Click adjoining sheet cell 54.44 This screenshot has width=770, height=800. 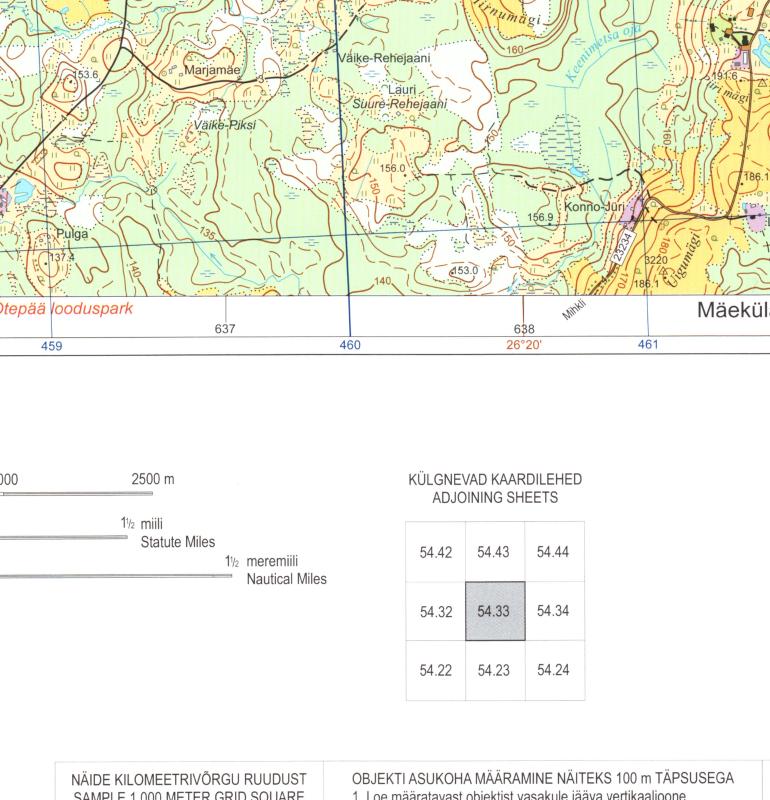point(553,552)
